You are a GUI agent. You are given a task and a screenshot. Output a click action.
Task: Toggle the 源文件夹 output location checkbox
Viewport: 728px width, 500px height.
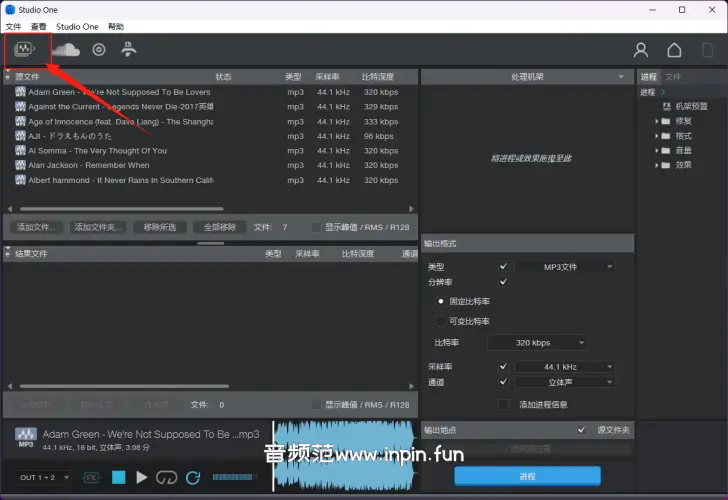581,430
